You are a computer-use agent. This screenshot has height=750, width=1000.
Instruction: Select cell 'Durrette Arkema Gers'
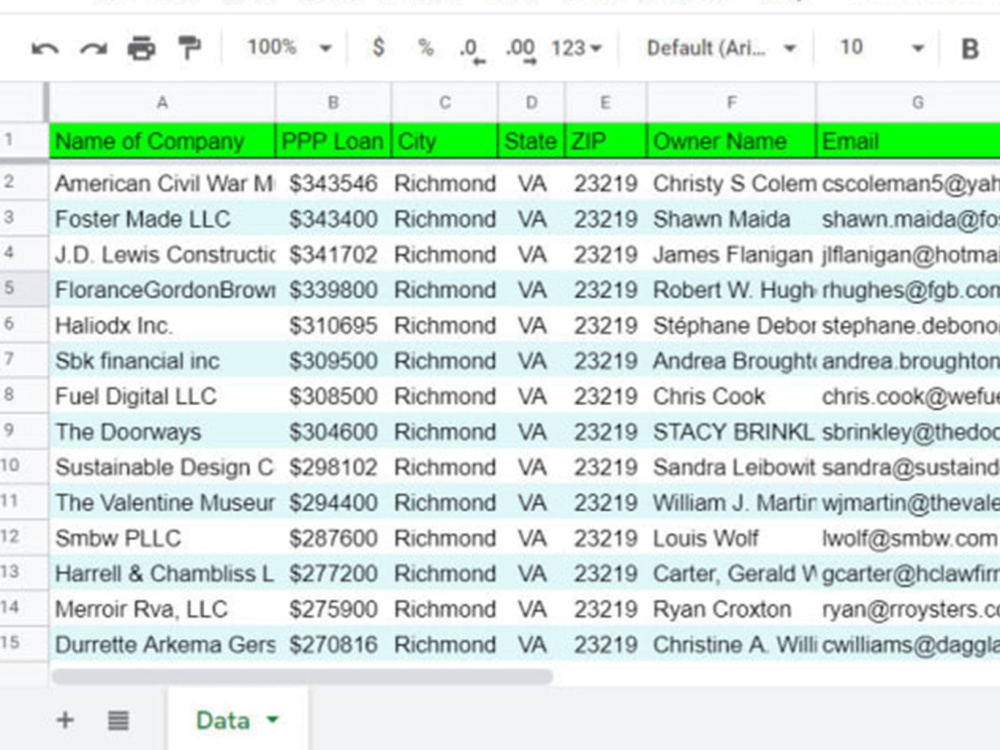click(x=163, y=645)
